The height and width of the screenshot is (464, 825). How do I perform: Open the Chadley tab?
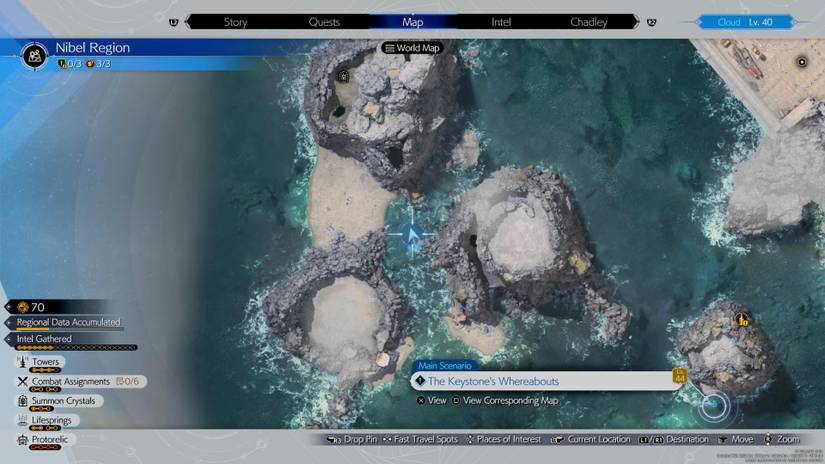(589, 21)
